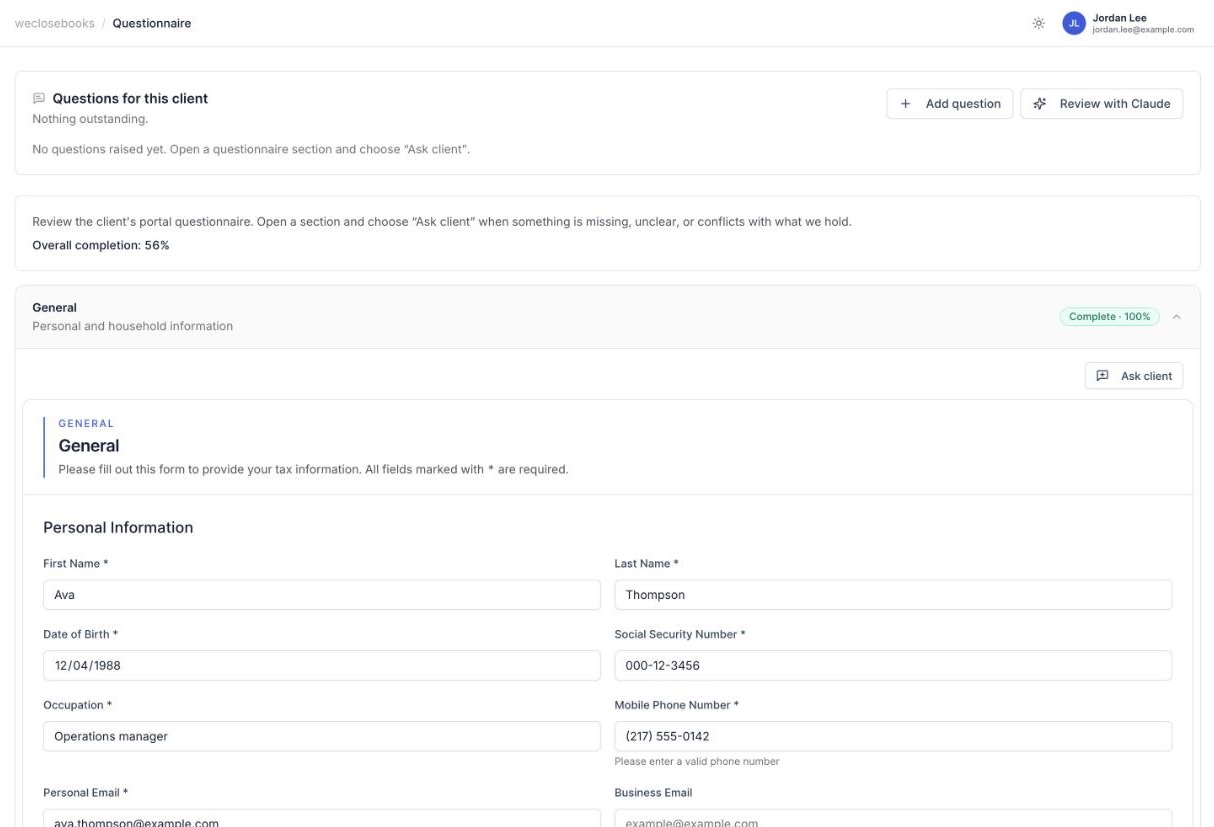1214x827 pixels.
Task: Open the weclosebooks breadcrumb link
Action: coord(55,23)
